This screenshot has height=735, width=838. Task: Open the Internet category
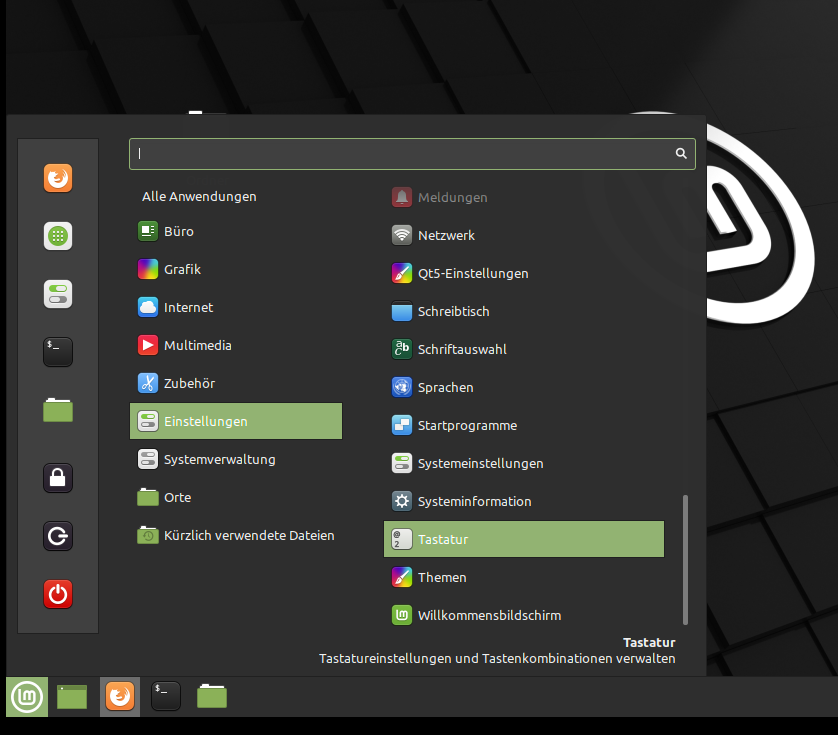point(236,307)
